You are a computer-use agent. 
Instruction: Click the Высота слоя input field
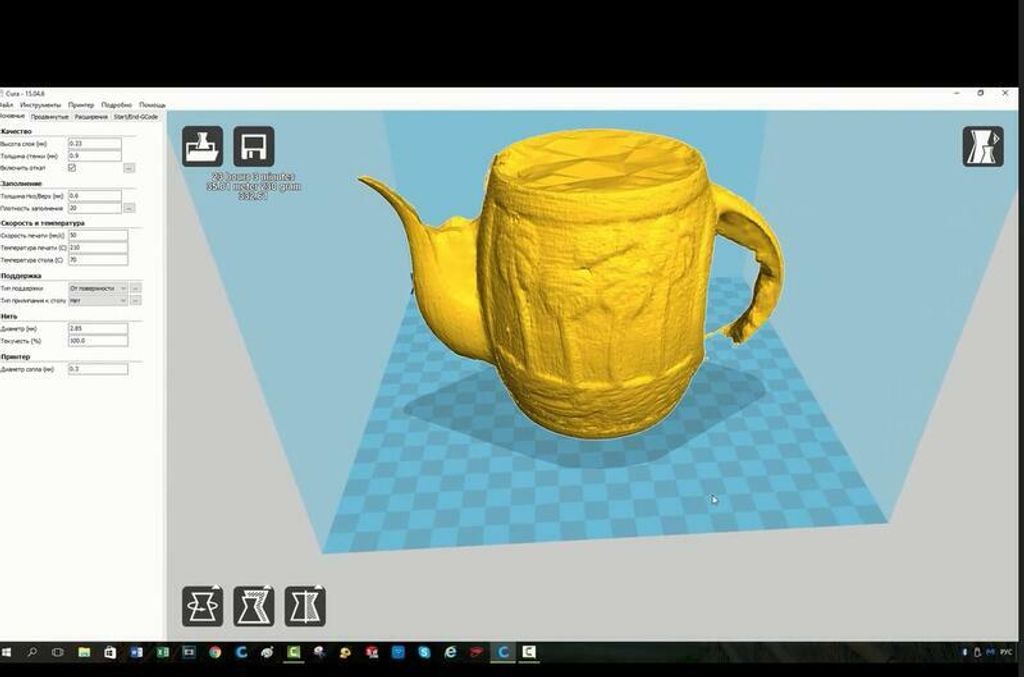pos(95,143)
